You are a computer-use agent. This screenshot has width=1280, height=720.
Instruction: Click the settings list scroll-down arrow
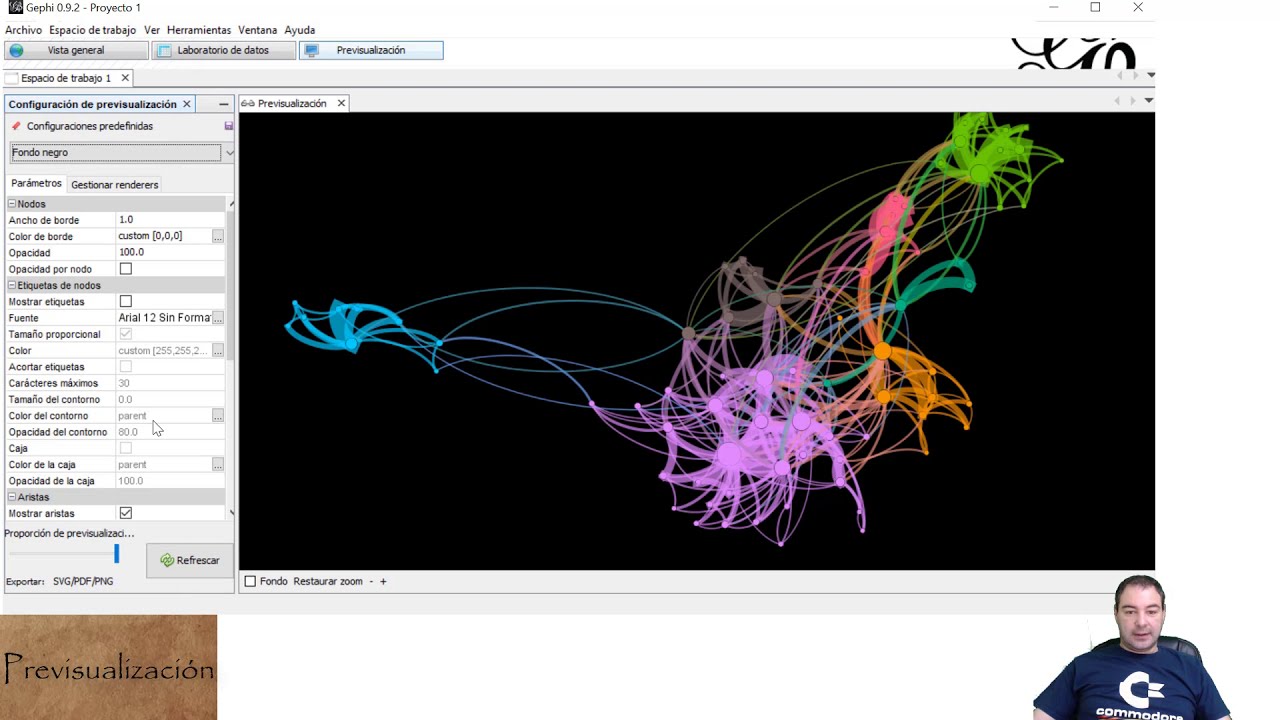232,513
